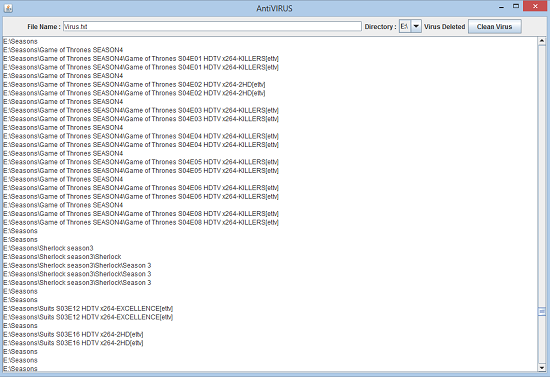
Task: Select first Game of Thrones S04E01 row
Action: 141,59
